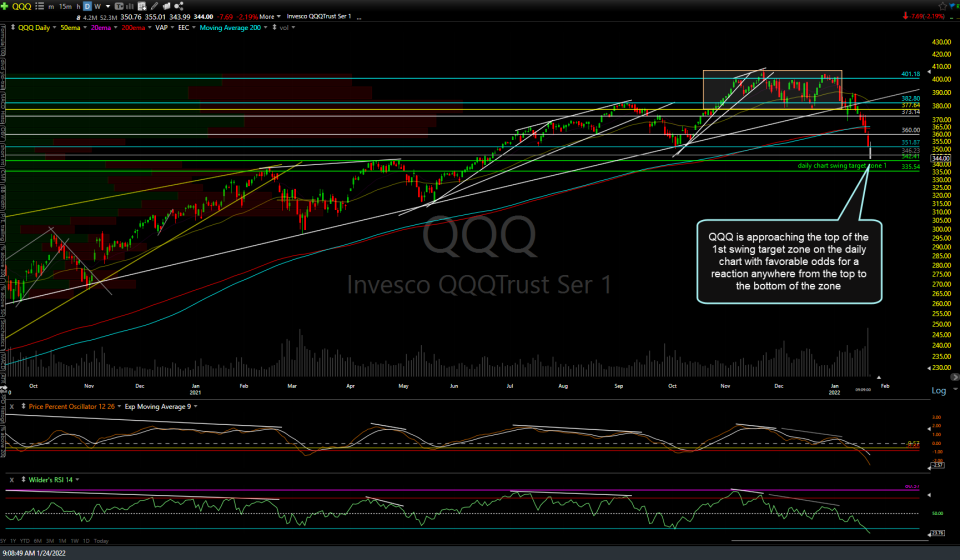Click the resize arrows icon before vol
Screen dimensions: 960x560
coord(274,28)
